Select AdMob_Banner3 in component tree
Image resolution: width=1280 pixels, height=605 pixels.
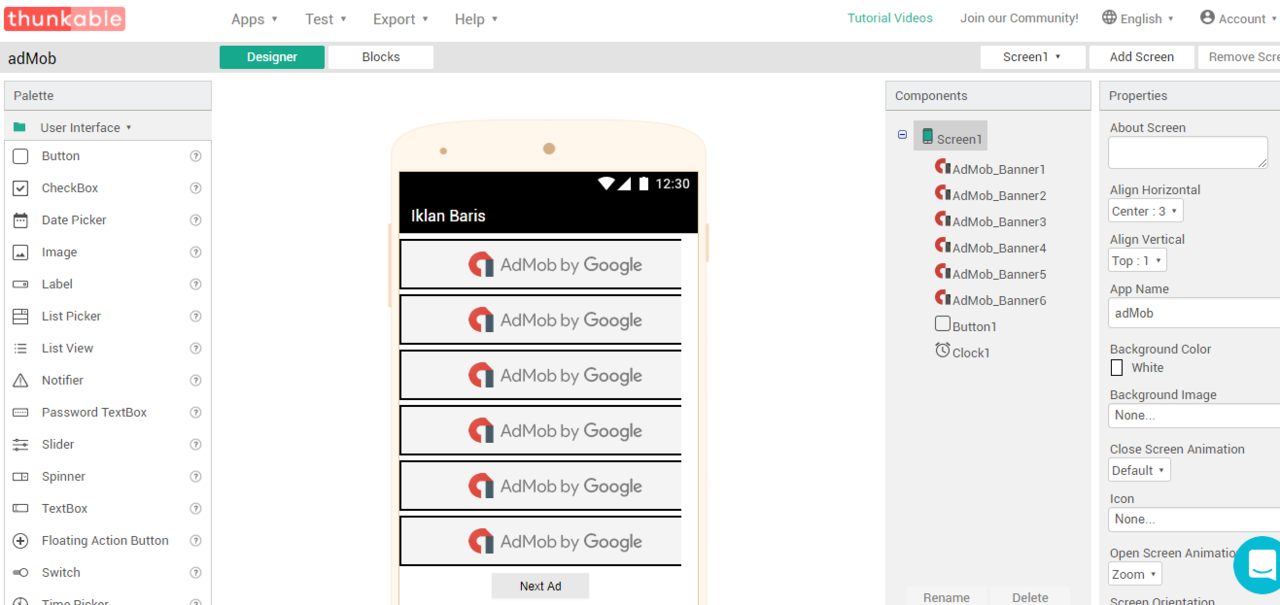point(991,220)
